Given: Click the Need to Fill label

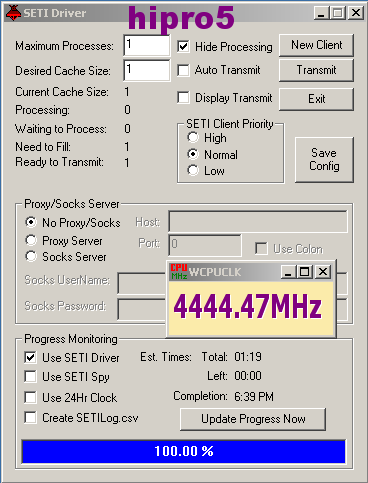Looking at the screenshot, I should click(x=43, y=147).
